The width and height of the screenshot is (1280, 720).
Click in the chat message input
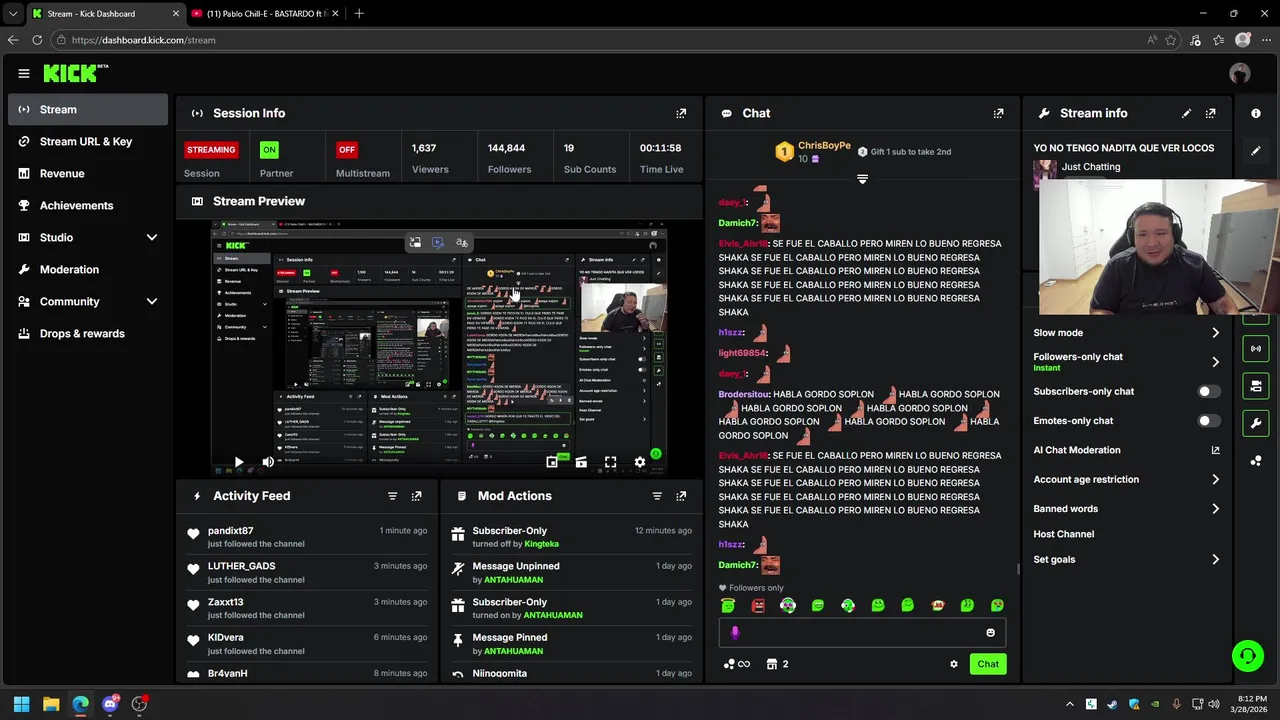(860, 632)
